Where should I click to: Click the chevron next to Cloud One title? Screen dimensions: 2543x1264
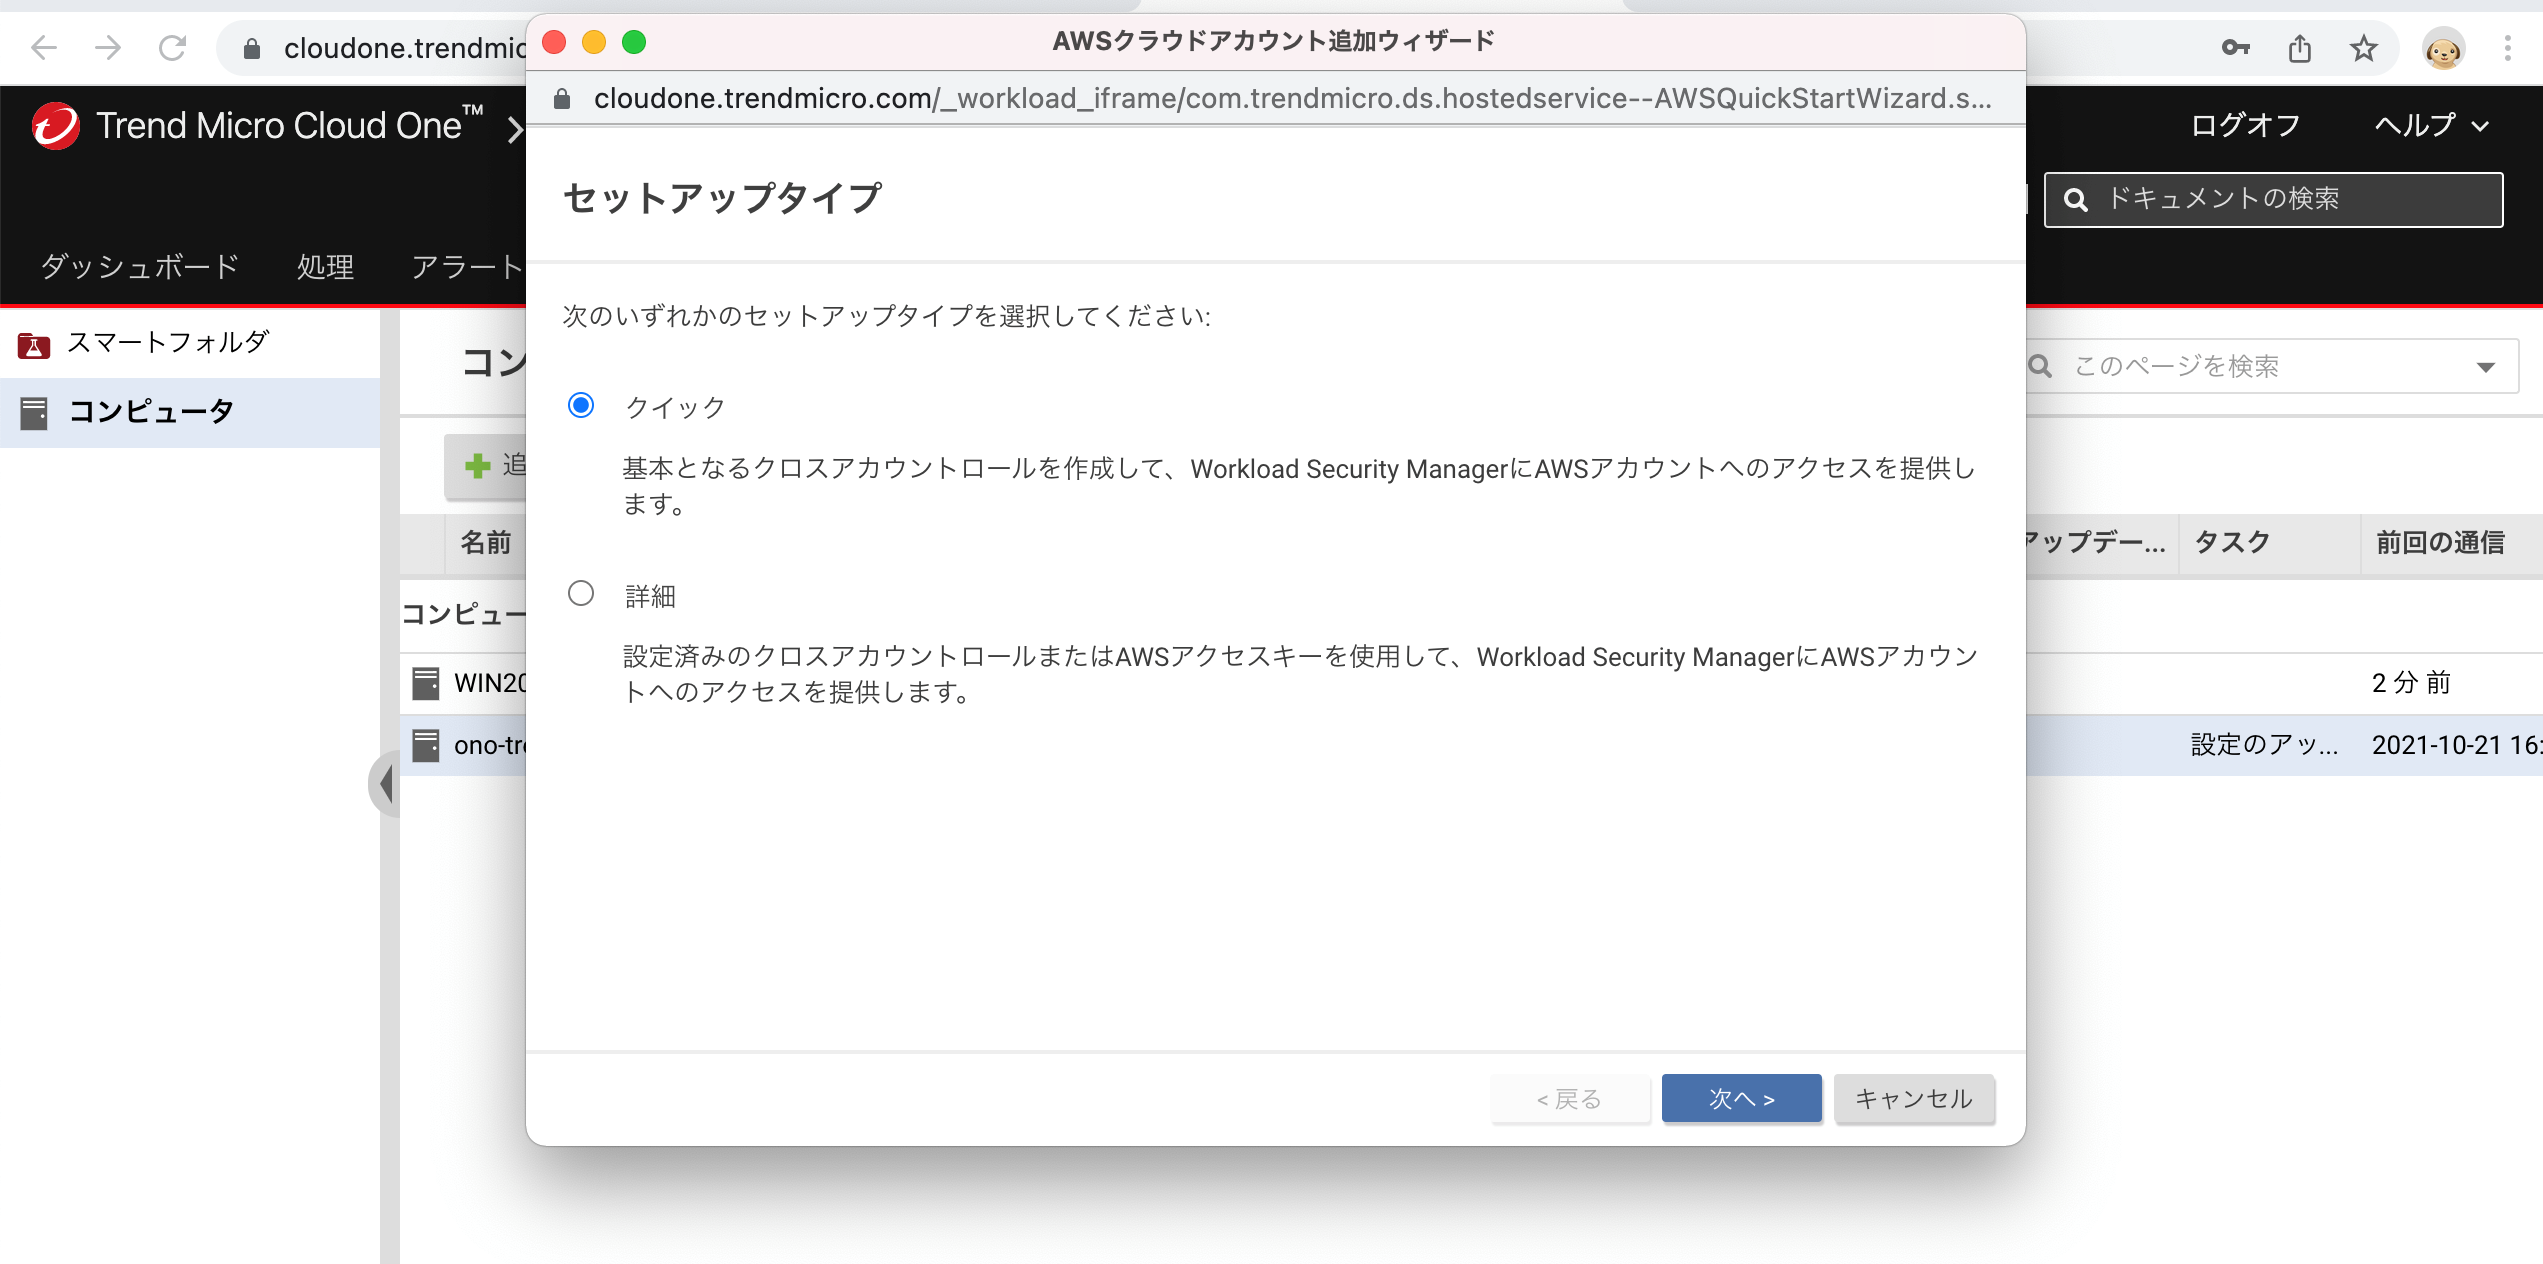coord(514,129)
